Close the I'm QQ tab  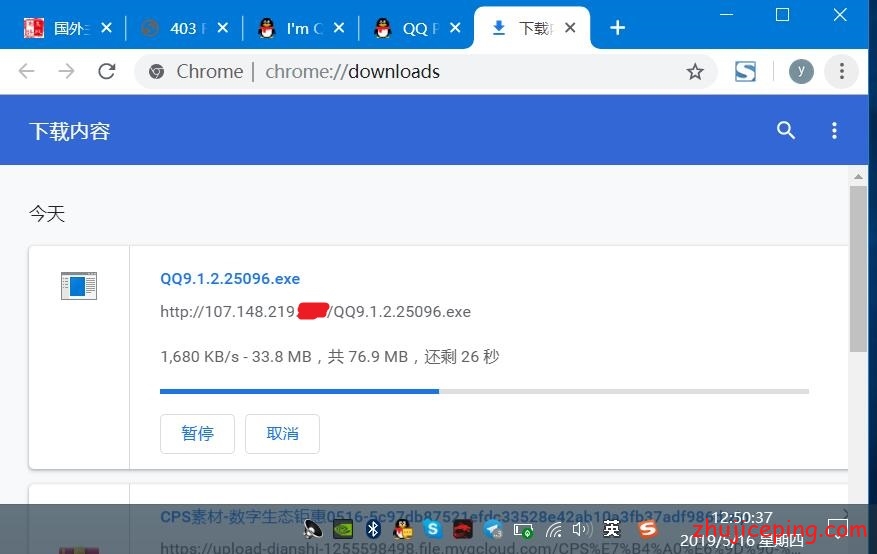coord(339,28)
